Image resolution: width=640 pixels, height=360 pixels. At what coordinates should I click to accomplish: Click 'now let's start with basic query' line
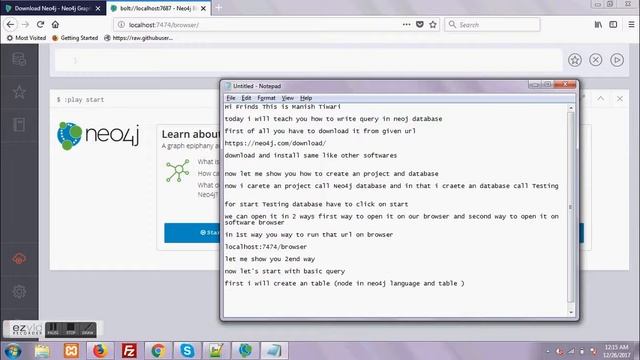tap(284, 271)
